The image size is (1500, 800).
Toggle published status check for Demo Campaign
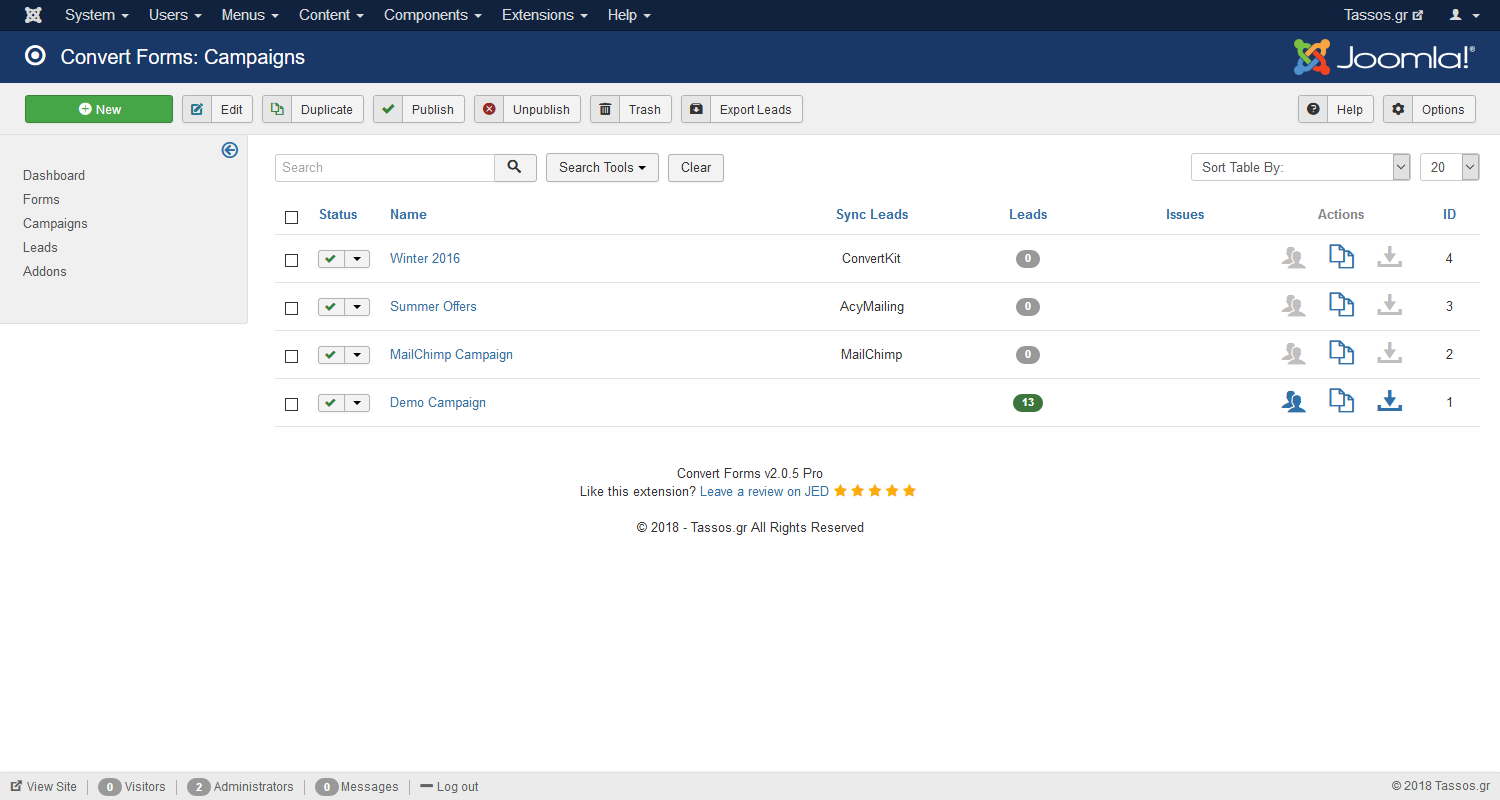[331, 403]
